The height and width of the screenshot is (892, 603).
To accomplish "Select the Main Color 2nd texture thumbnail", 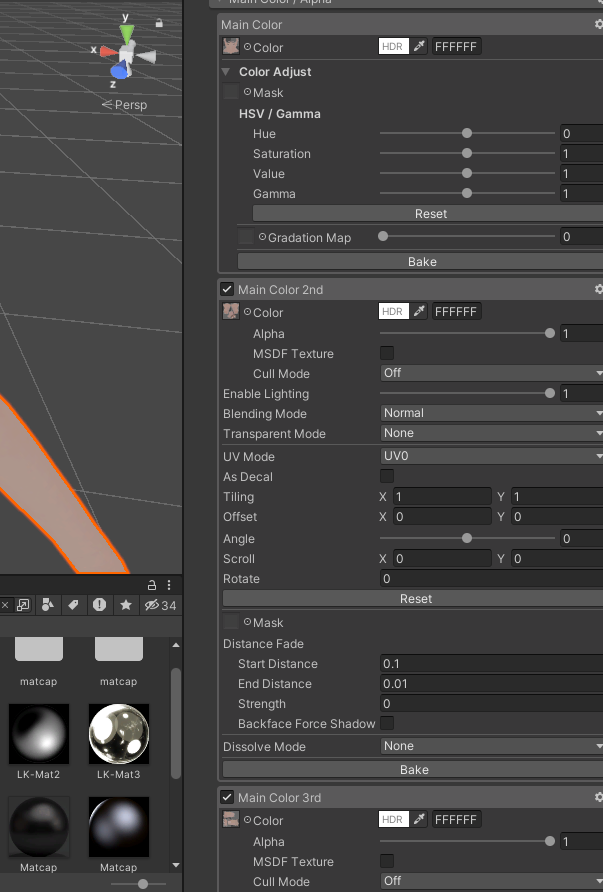I will 230,312.
